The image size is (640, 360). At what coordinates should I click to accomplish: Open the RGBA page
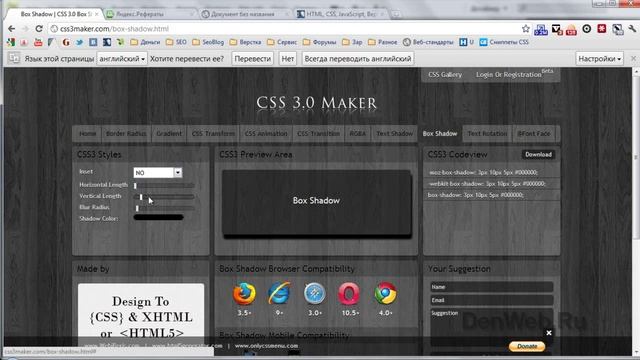358,133
